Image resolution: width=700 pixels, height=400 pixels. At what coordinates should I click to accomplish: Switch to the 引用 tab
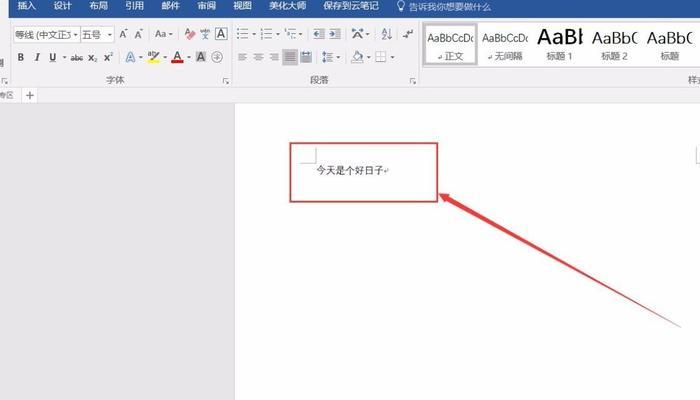click(134, 6)
